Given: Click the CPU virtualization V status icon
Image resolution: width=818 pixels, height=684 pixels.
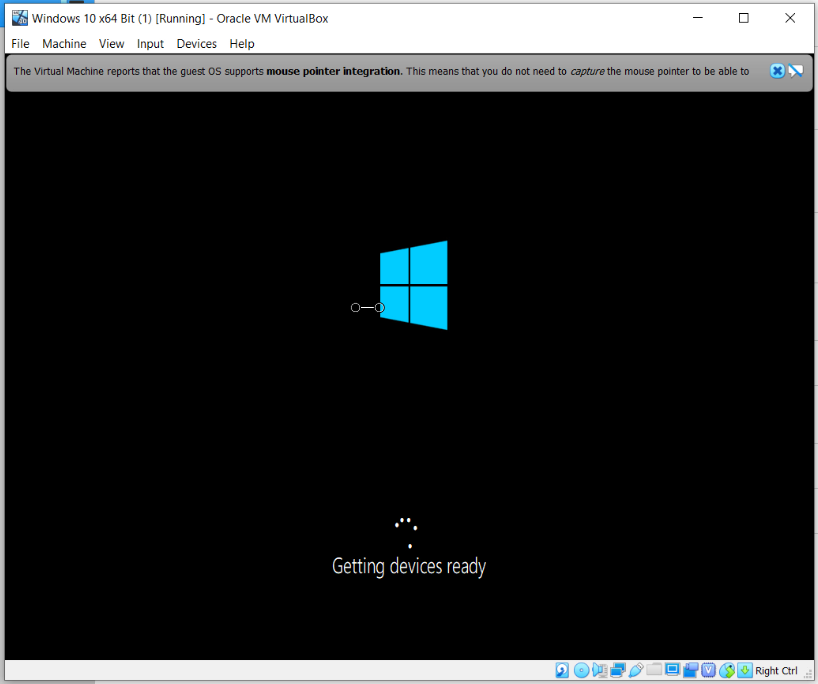Looking at the screenshot, I should [x=708, y=670].
